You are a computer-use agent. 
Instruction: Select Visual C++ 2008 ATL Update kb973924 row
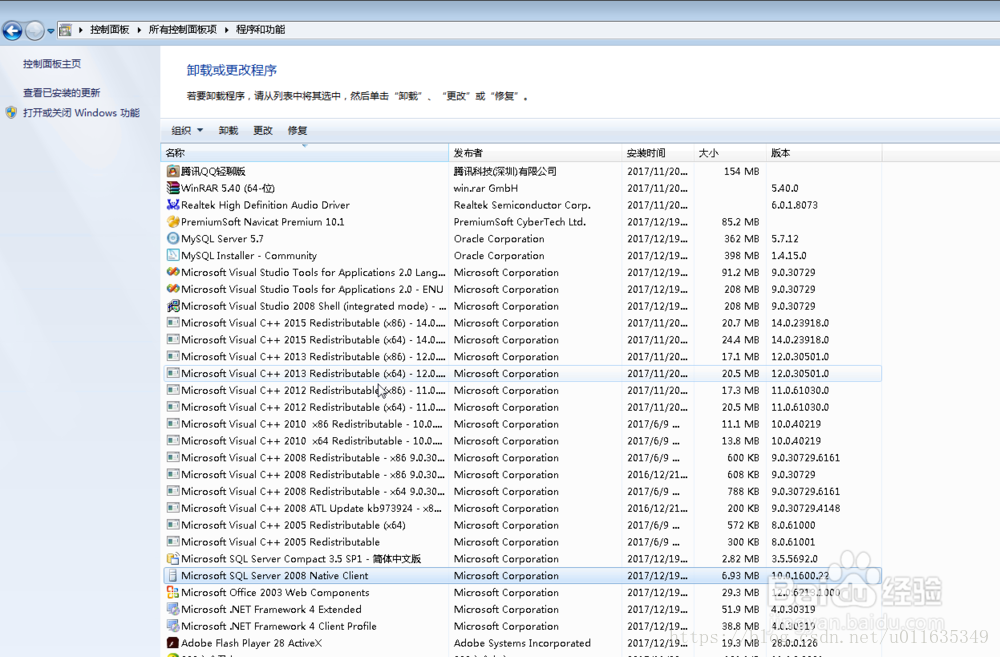pos(523,508)
